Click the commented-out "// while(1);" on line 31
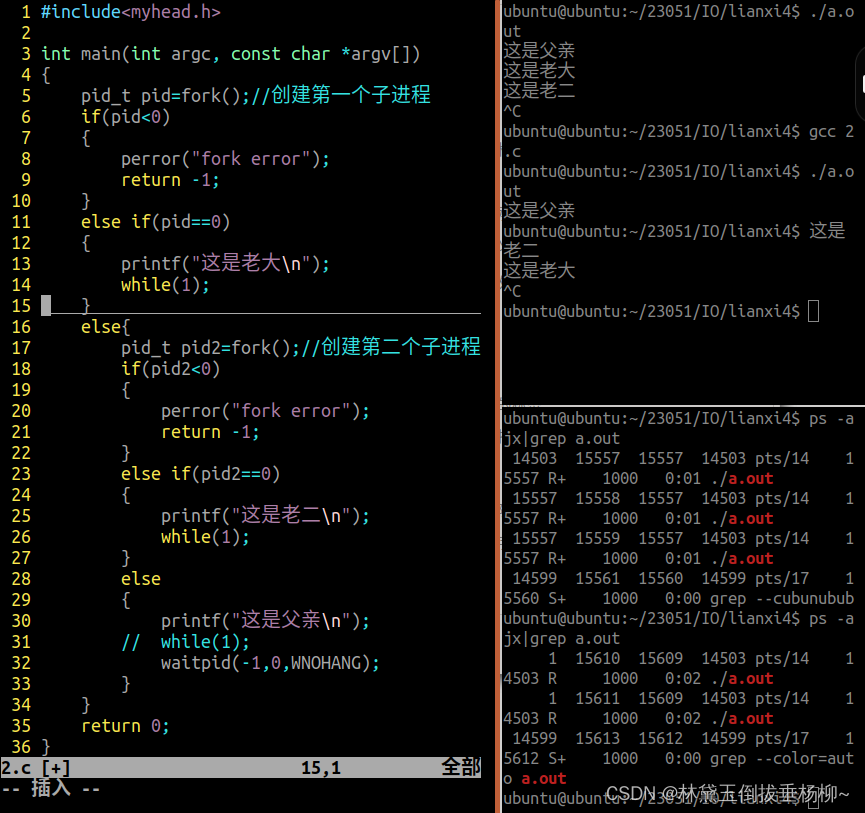Screen dimensions: 865x813 [x=185, y=641]
